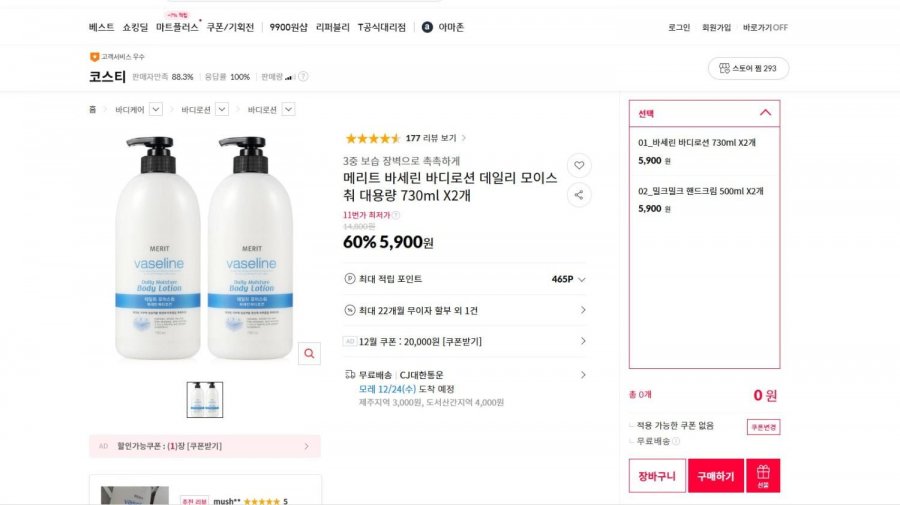Image resolution: width=900 pixels, height=505 pixels.
Task: Click the gift (선물) icon button
Action: coord(763,476)
